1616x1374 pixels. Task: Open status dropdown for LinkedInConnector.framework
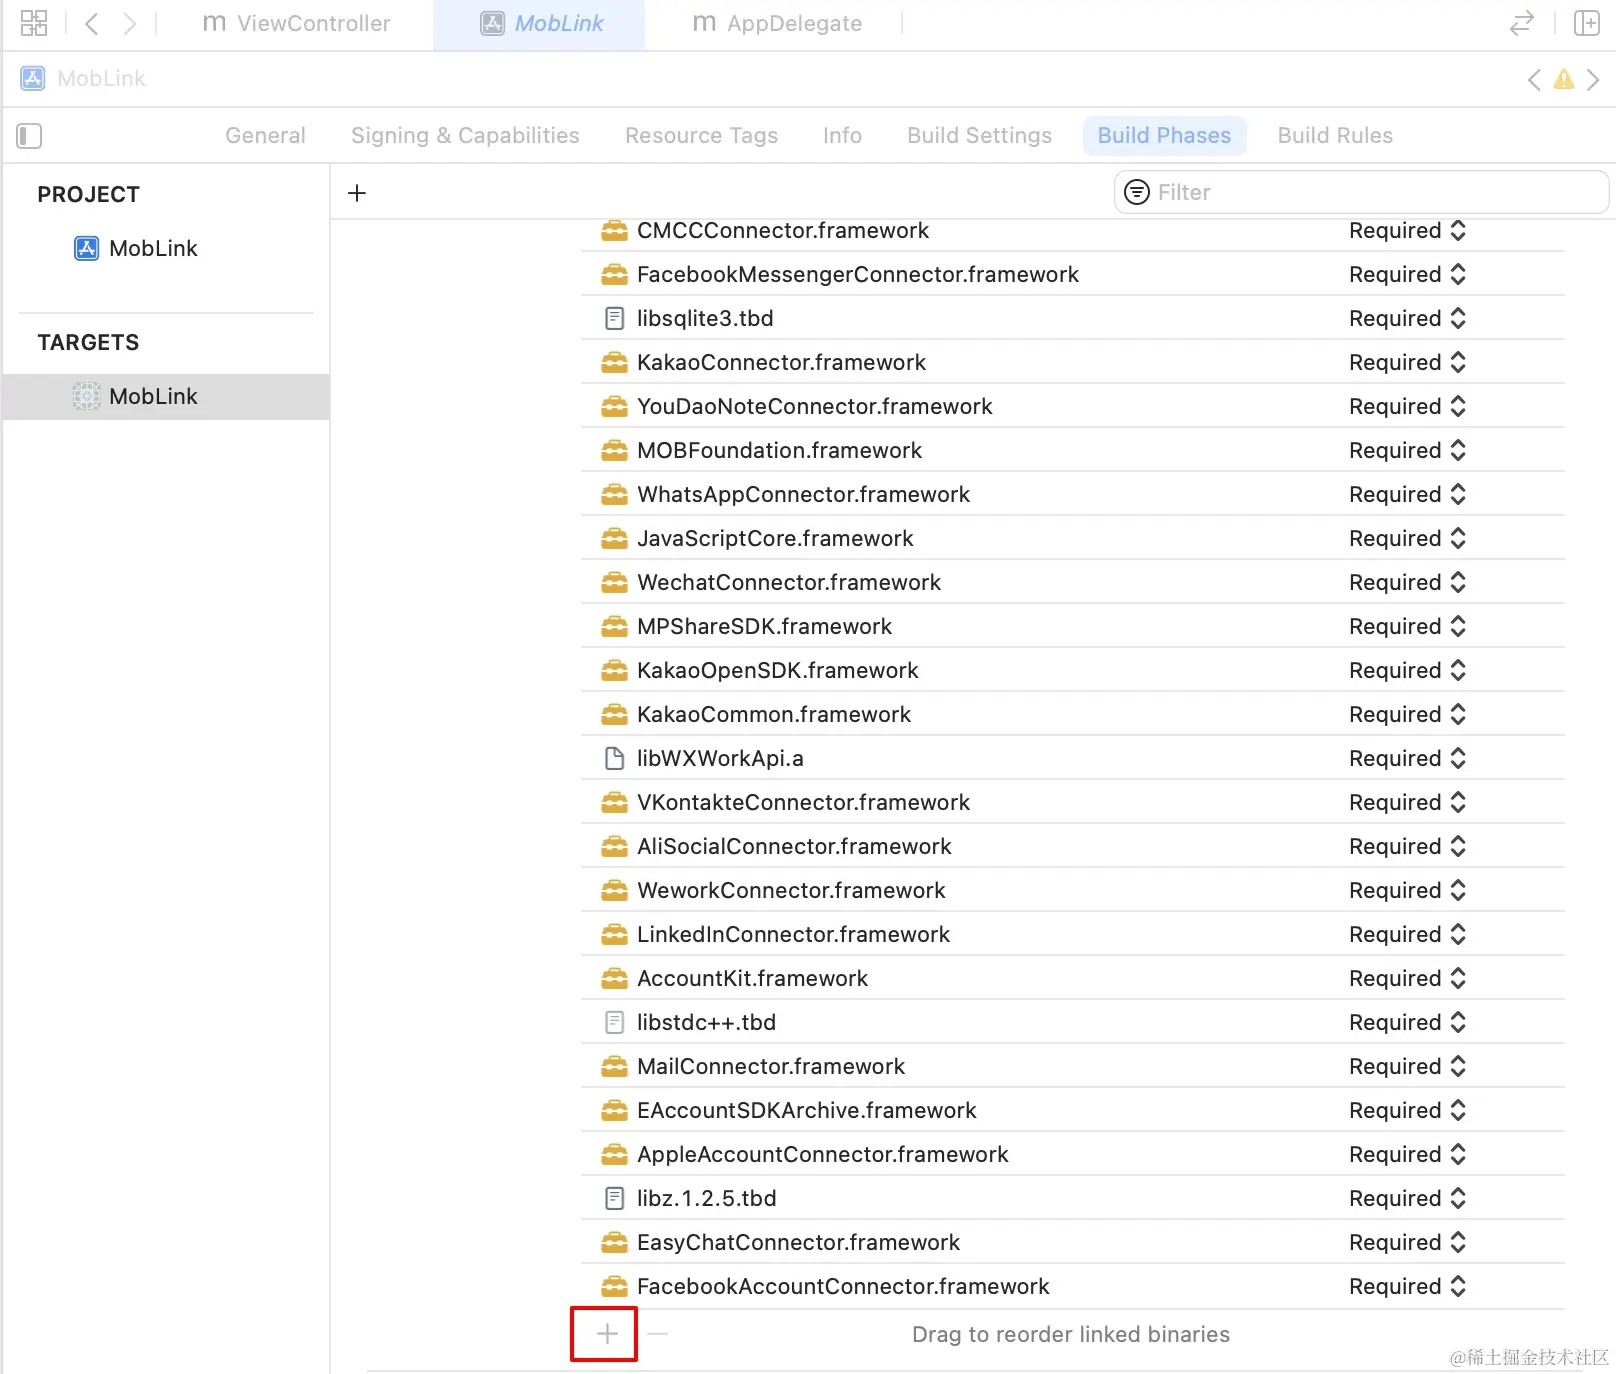pyautogui.click(x=1407, y=934)
